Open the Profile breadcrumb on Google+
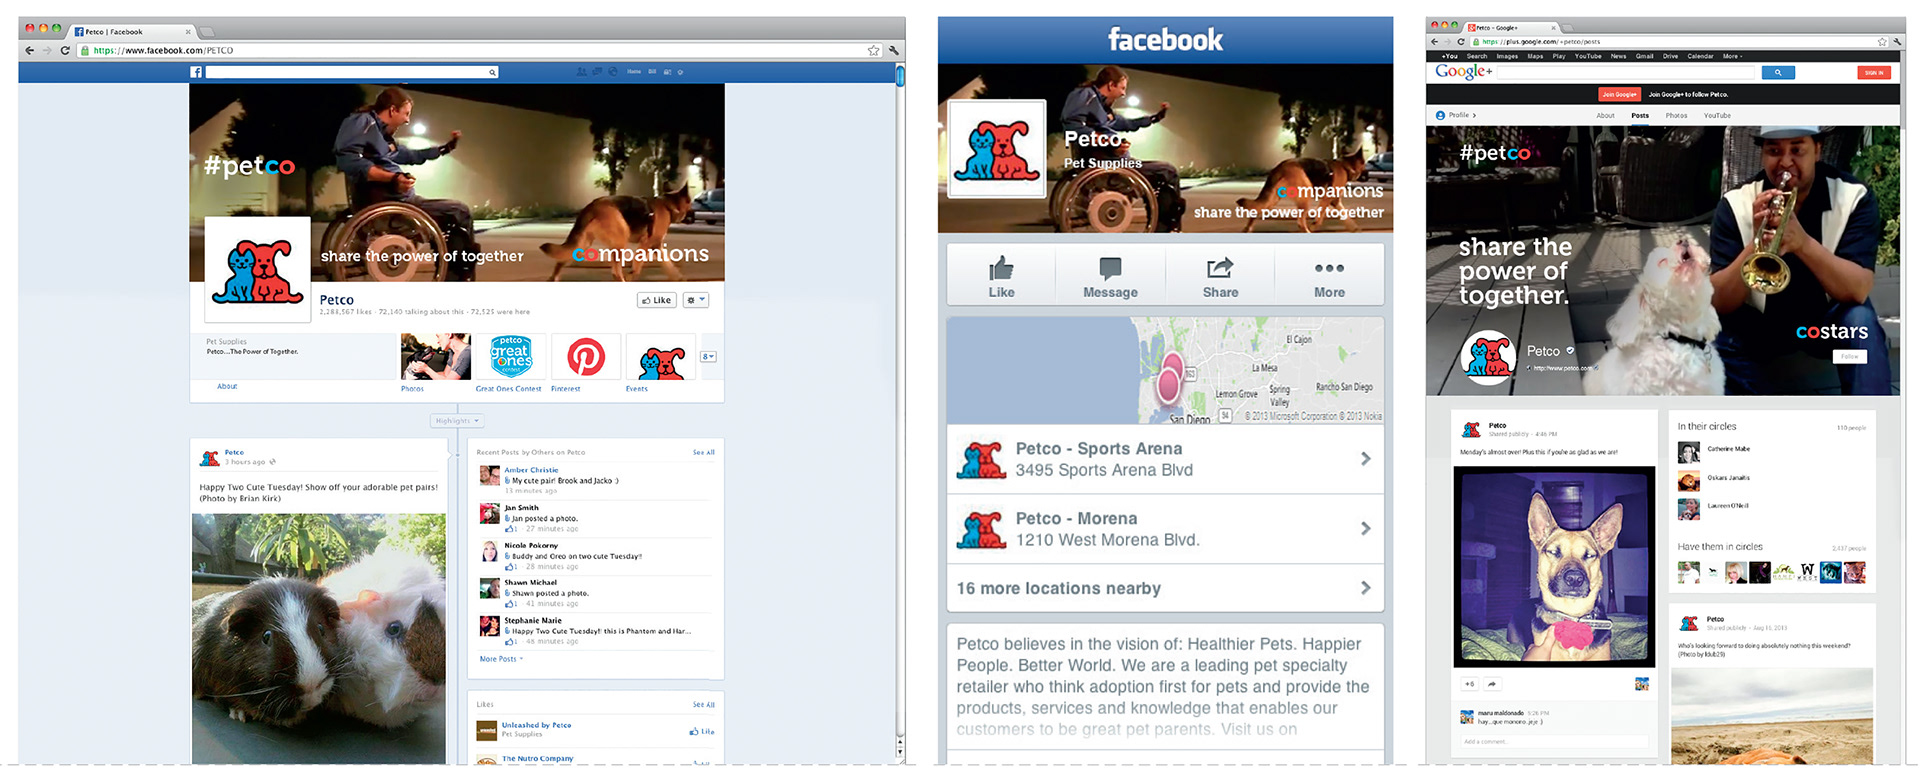This screenshot has height=781, width=1920. pos(1456,115)
